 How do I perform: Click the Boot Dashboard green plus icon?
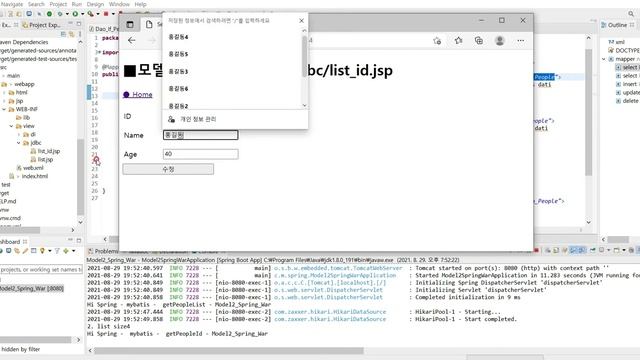tap(66, 251)
